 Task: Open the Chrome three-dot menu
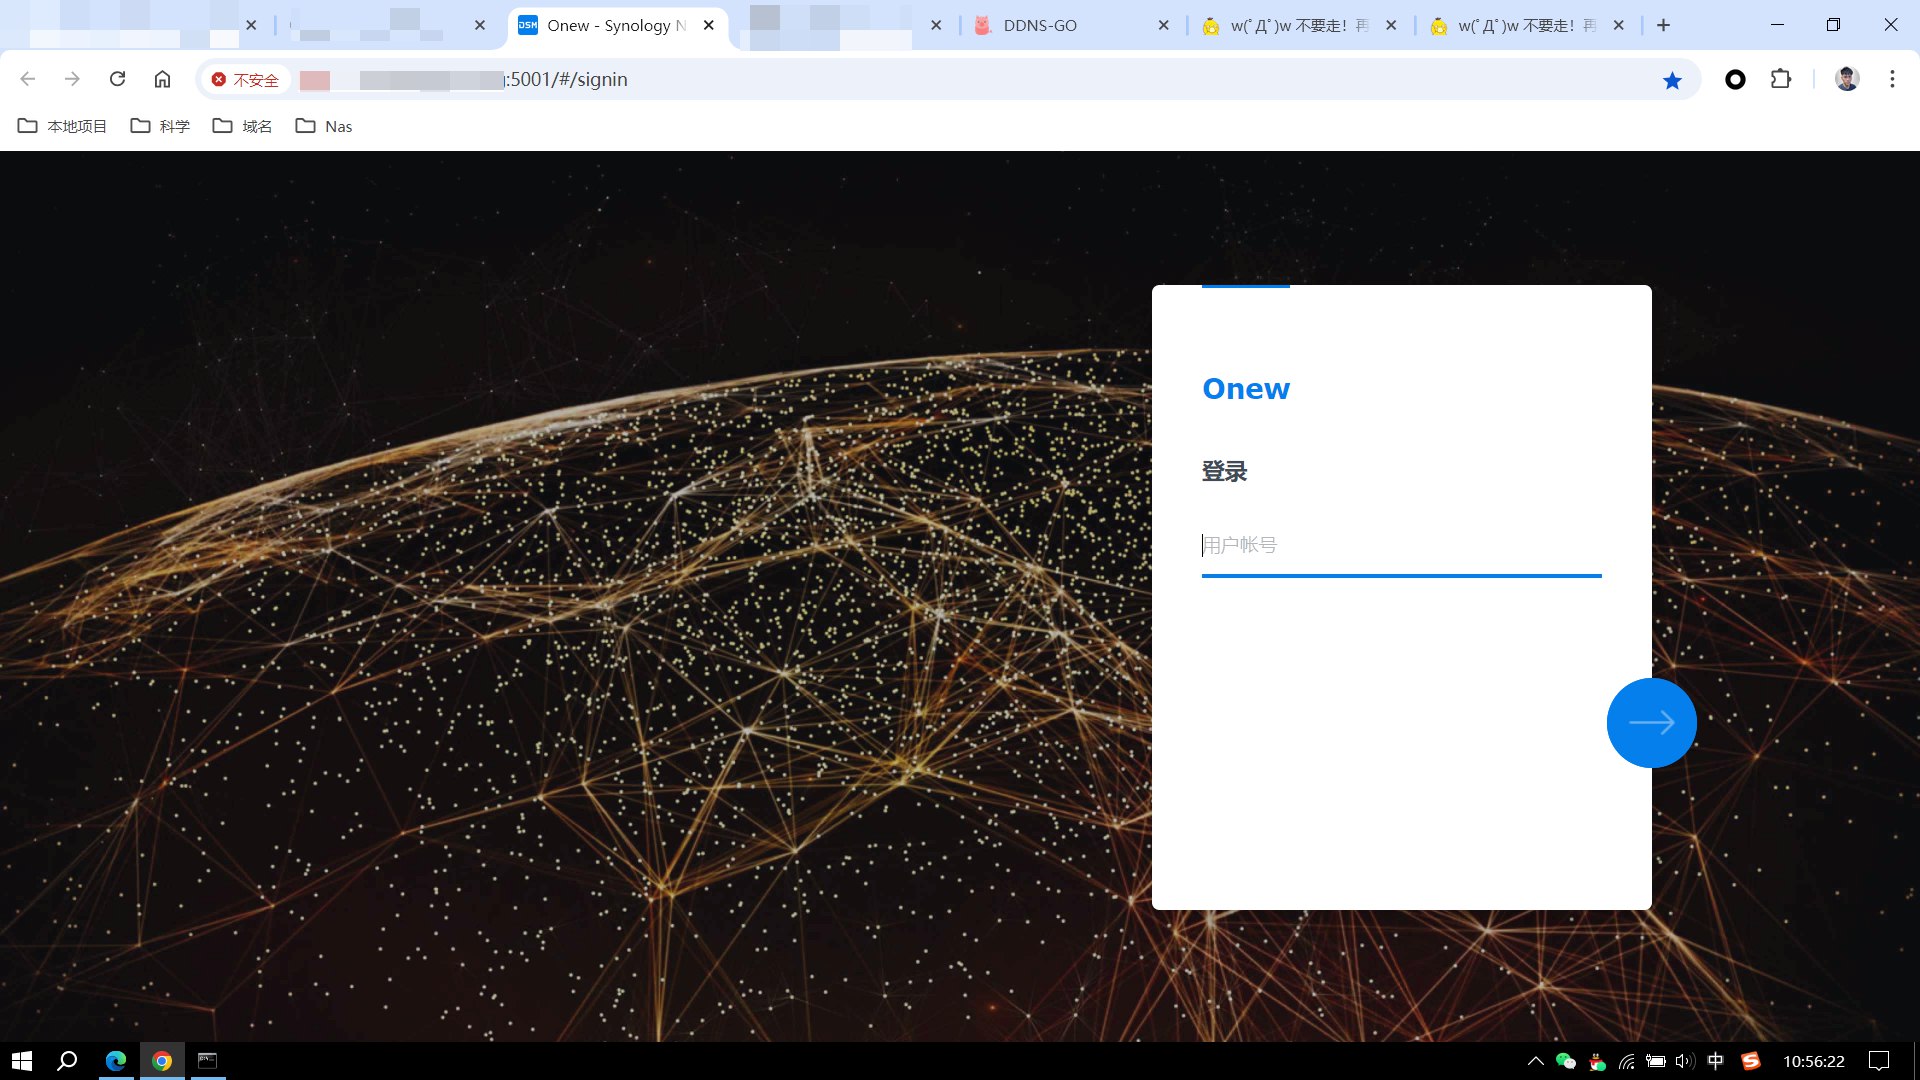point(1892,79)
